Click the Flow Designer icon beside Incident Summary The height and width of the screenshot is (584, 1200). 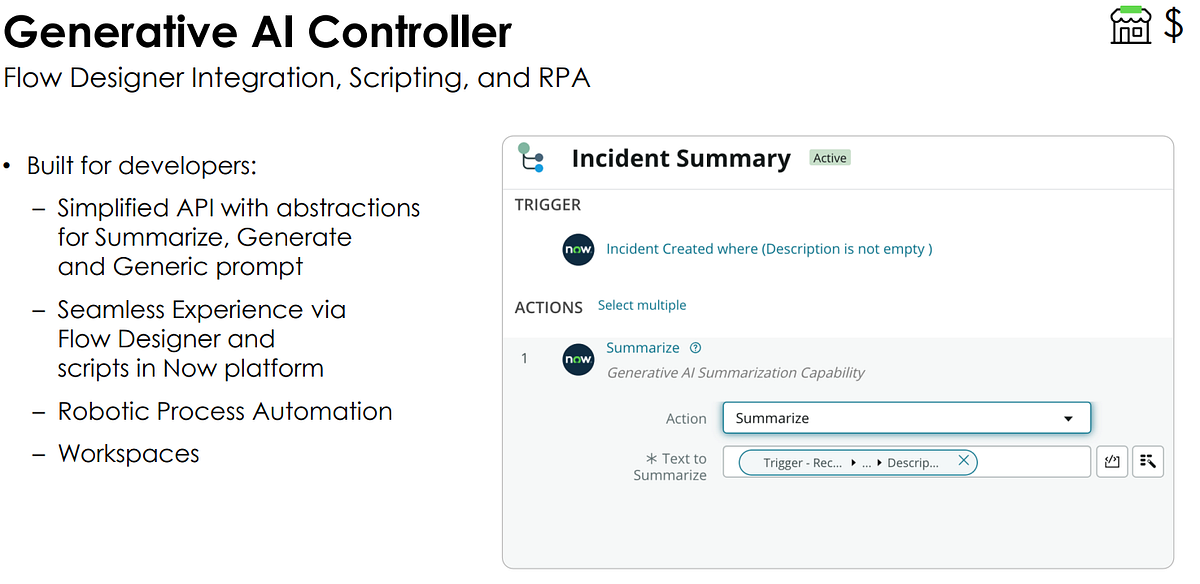(530, 158)
